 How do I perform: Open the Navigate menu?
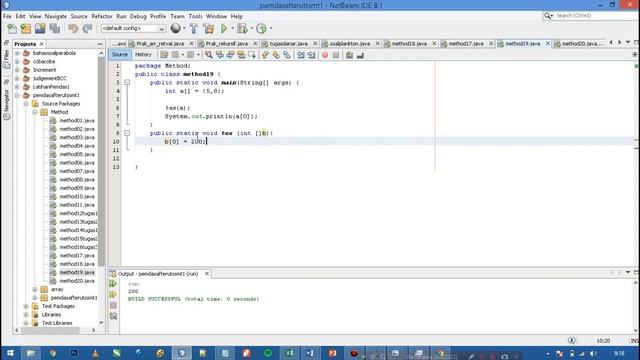(x=56, y=16)
